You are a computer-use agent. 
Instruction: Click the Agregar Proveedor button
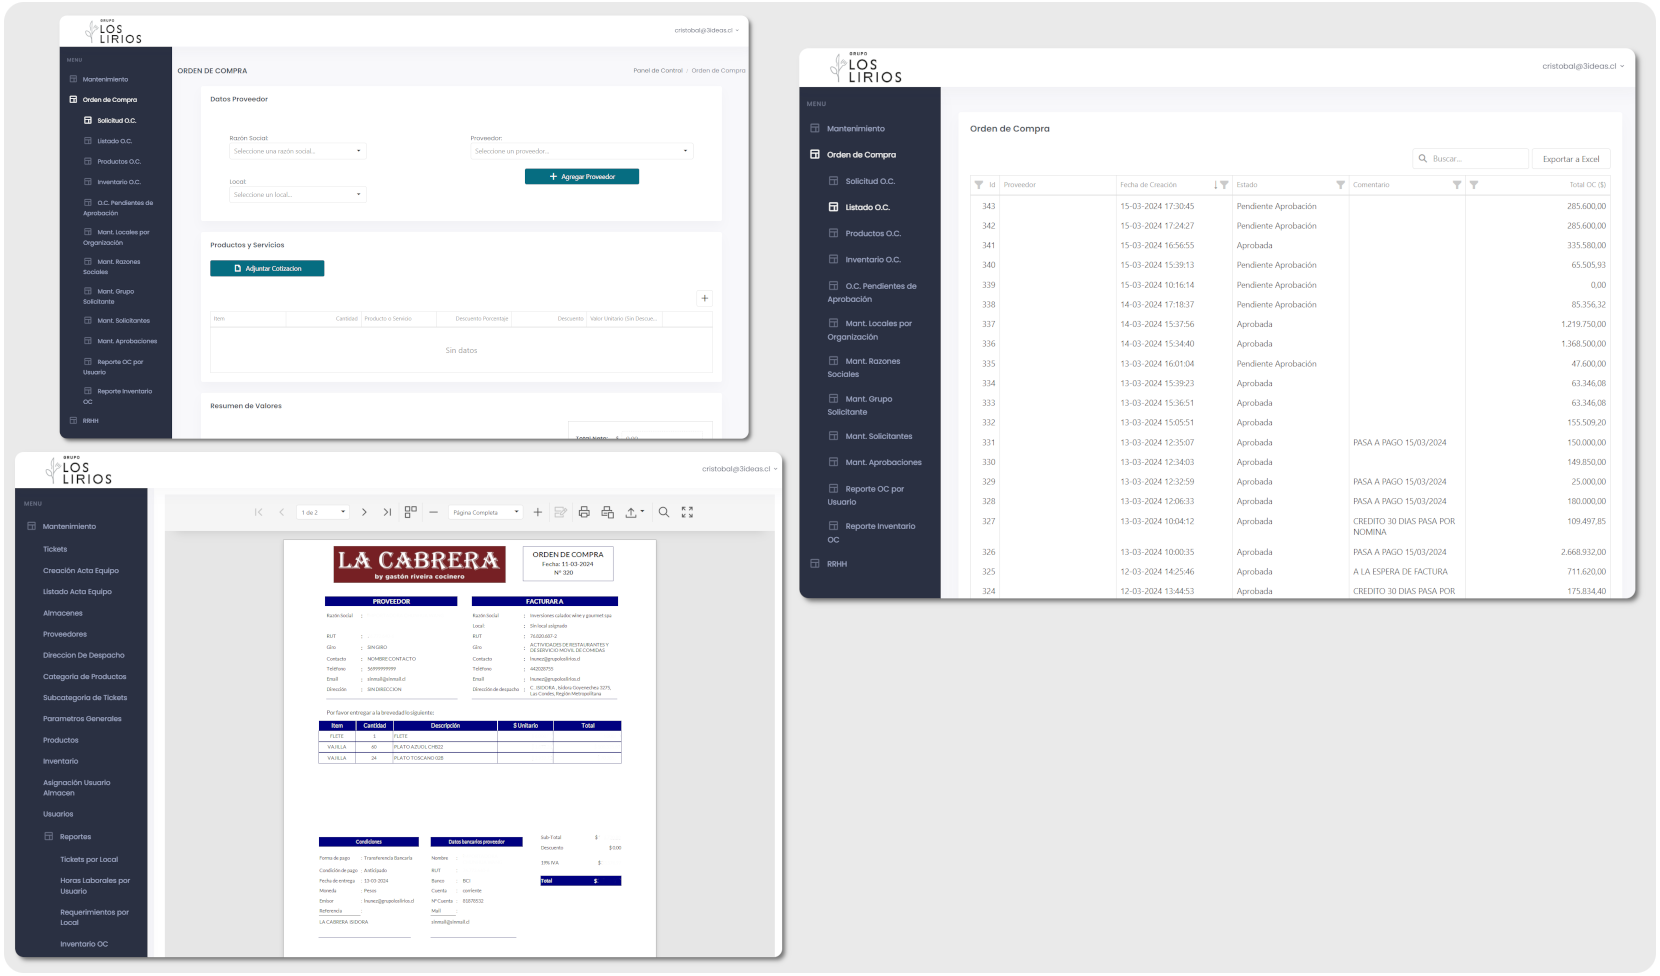point(581,177)
